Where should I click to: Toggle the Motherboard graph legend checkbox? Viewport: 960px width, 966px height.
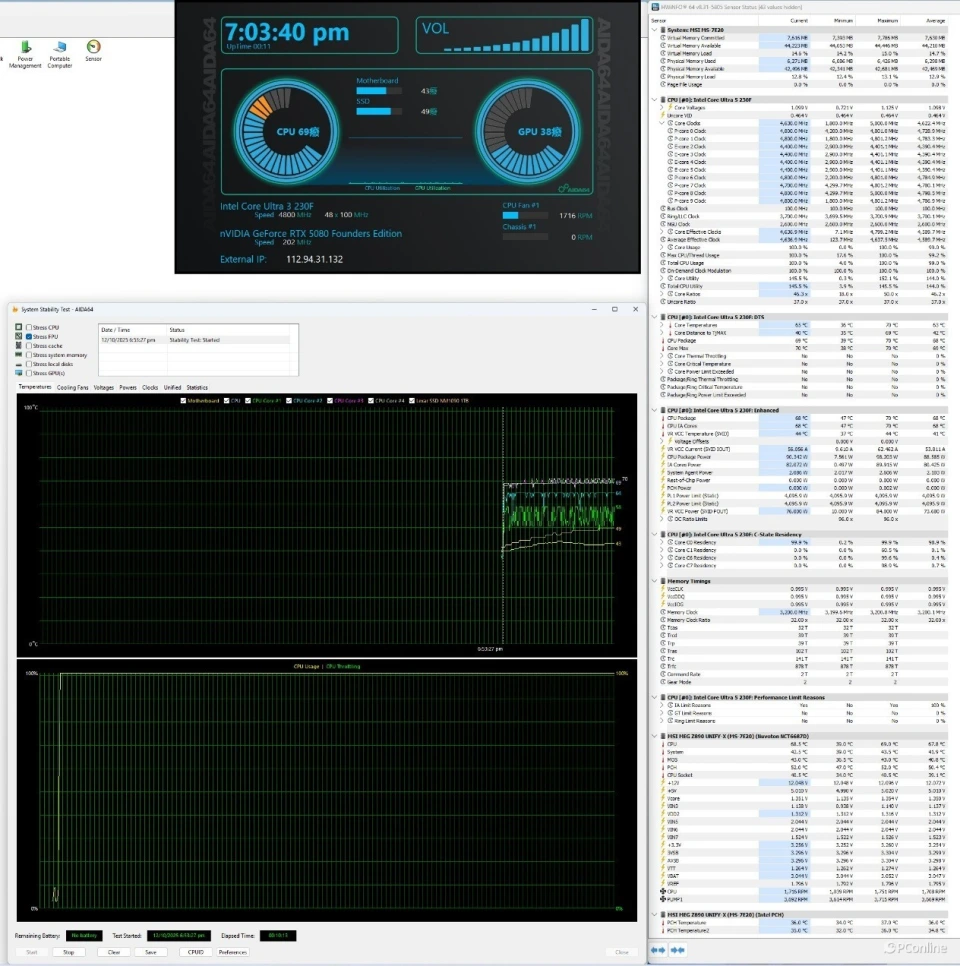(183, 401)
